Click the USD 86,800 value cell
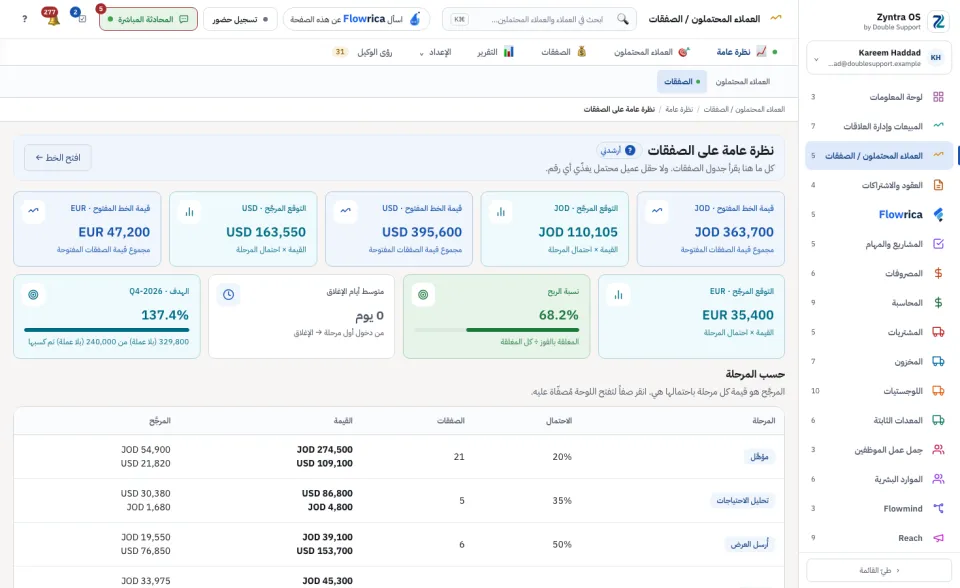This screenshot has width=960, height=588. coord(327,493)
